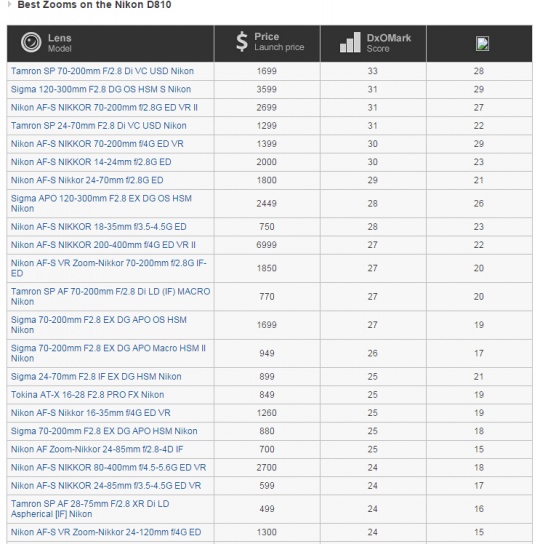The height and width of the screenshot is (544, 540).
Task: Open Nikon AF-S NIKKOR 200-400mm f/4G ED VR II
Action: tap(103, 245)
